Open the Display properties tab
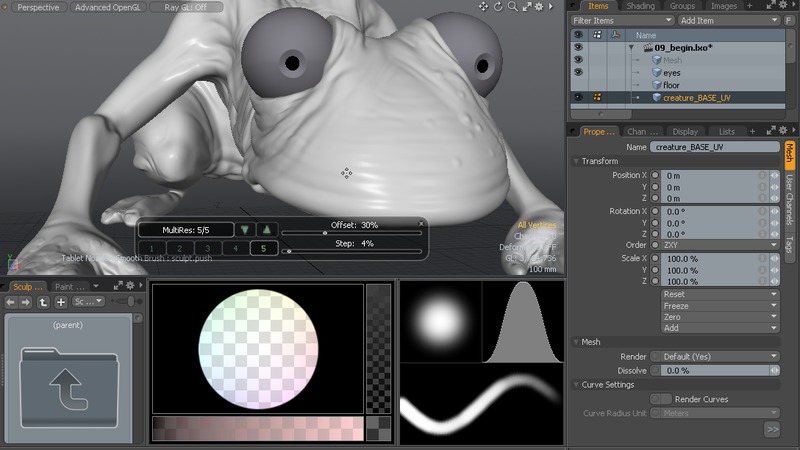This screenshot has width=800, height=450. (685, 131)
